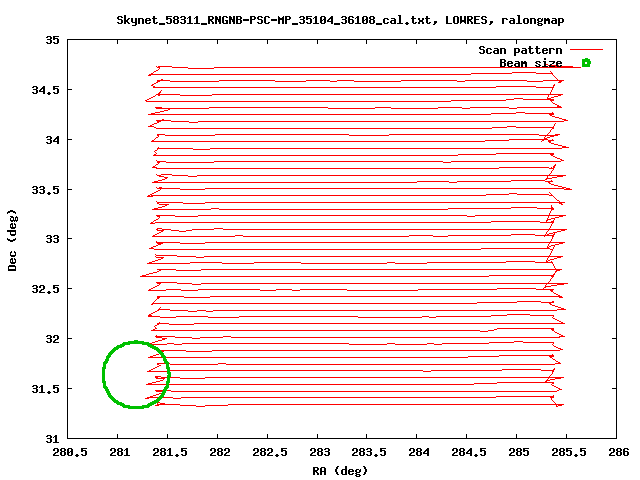This screenshot has height=480, width=640.
Task: Click the green beam size legend marker
Action: (x=586, y=63)
